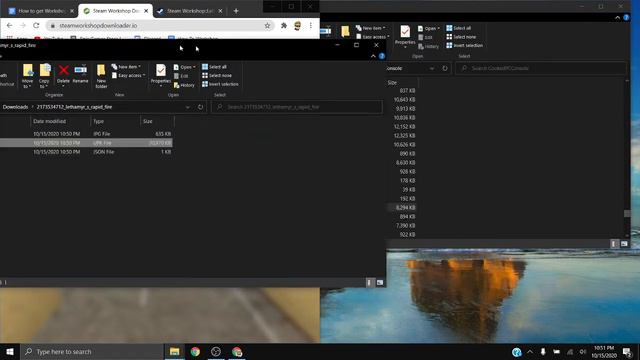Go back in Chrome

pos(9,25)
